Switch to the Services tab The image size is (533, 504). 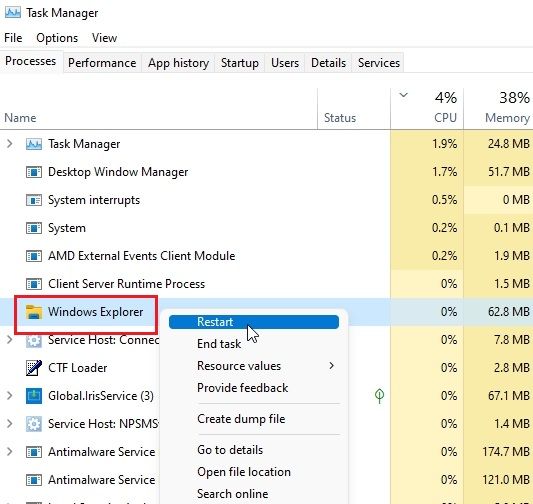[379, 63]
